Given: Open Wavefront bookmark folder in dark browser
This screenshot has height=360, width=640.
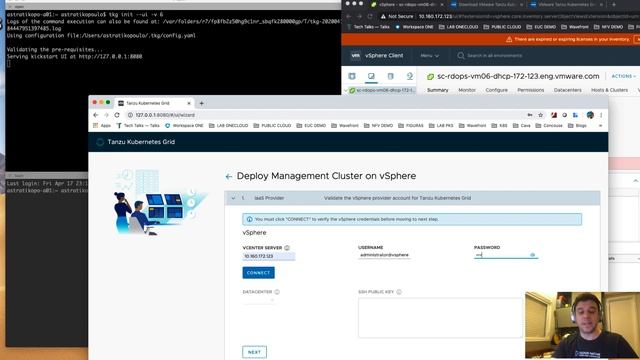Looking at the screenshot, I should pos(575,27).
